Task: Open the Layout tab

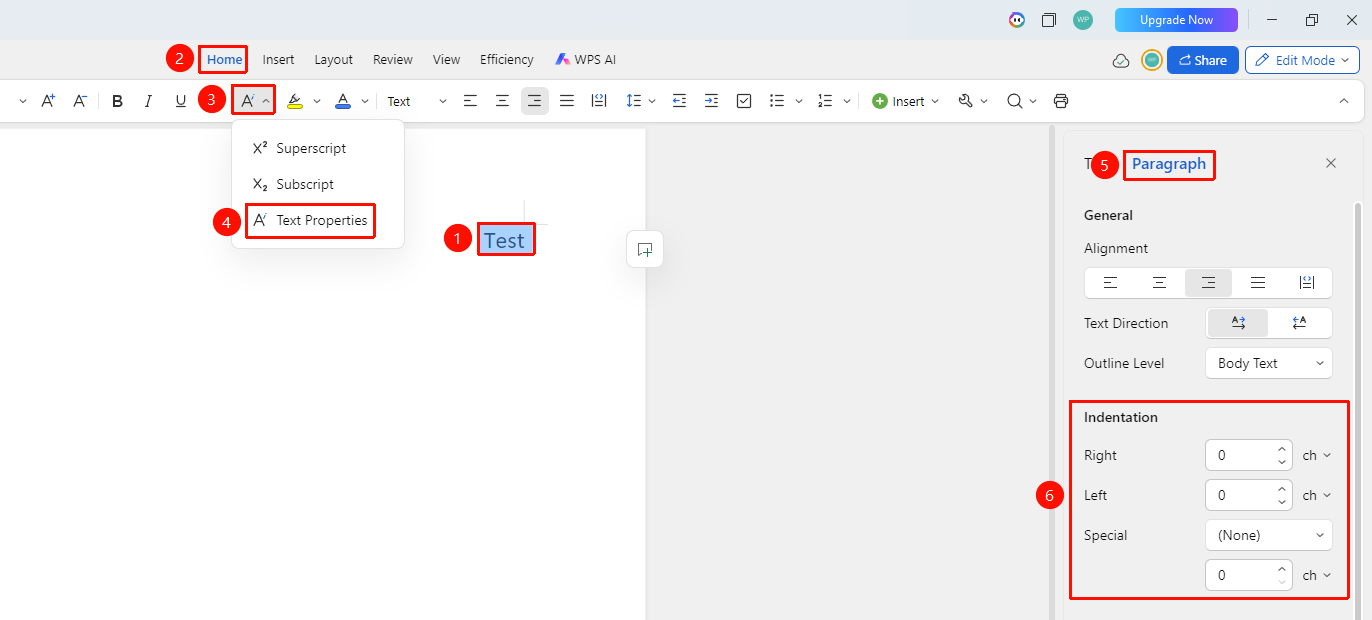Action: 334,60
